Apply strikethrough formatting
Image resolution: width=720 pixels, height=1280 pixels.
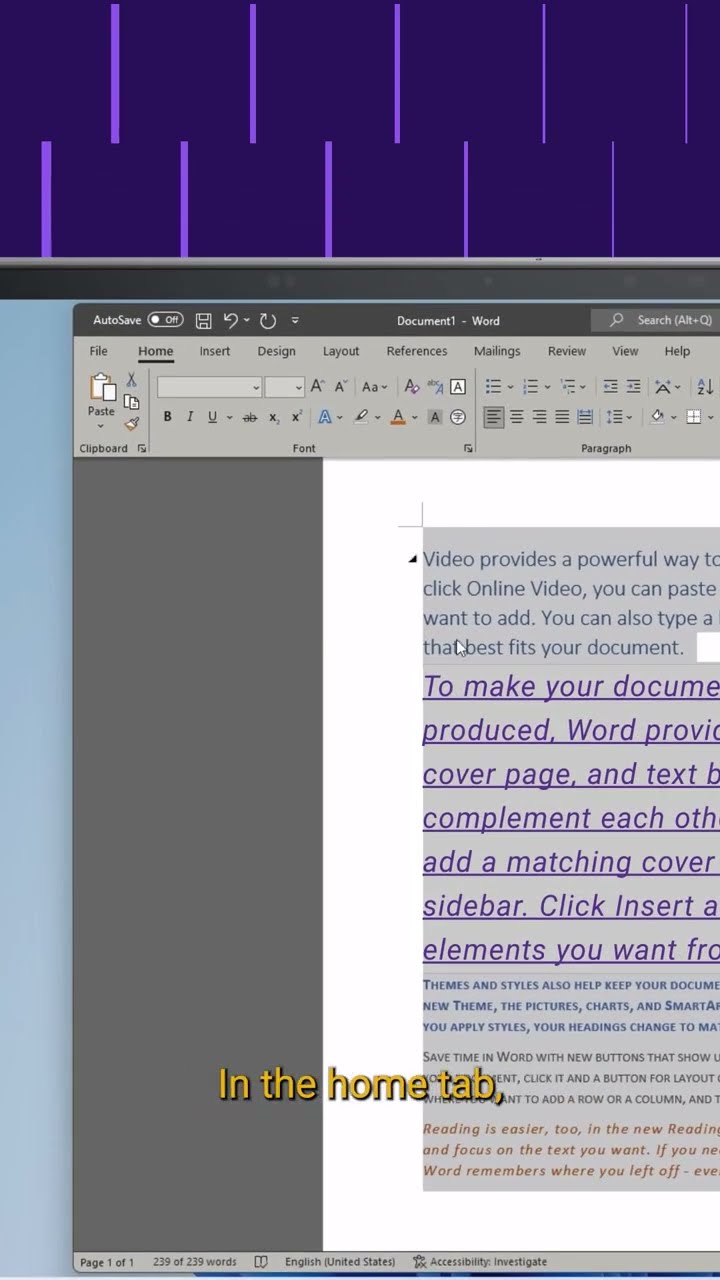(250, 418)
